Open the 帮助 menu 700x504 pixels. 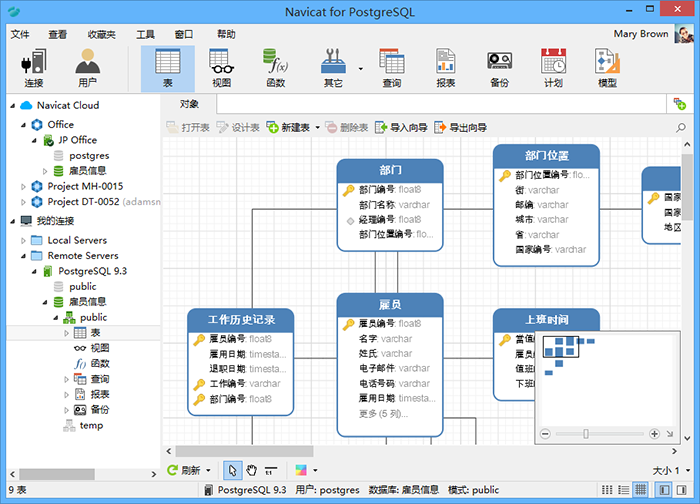point(226,34)
